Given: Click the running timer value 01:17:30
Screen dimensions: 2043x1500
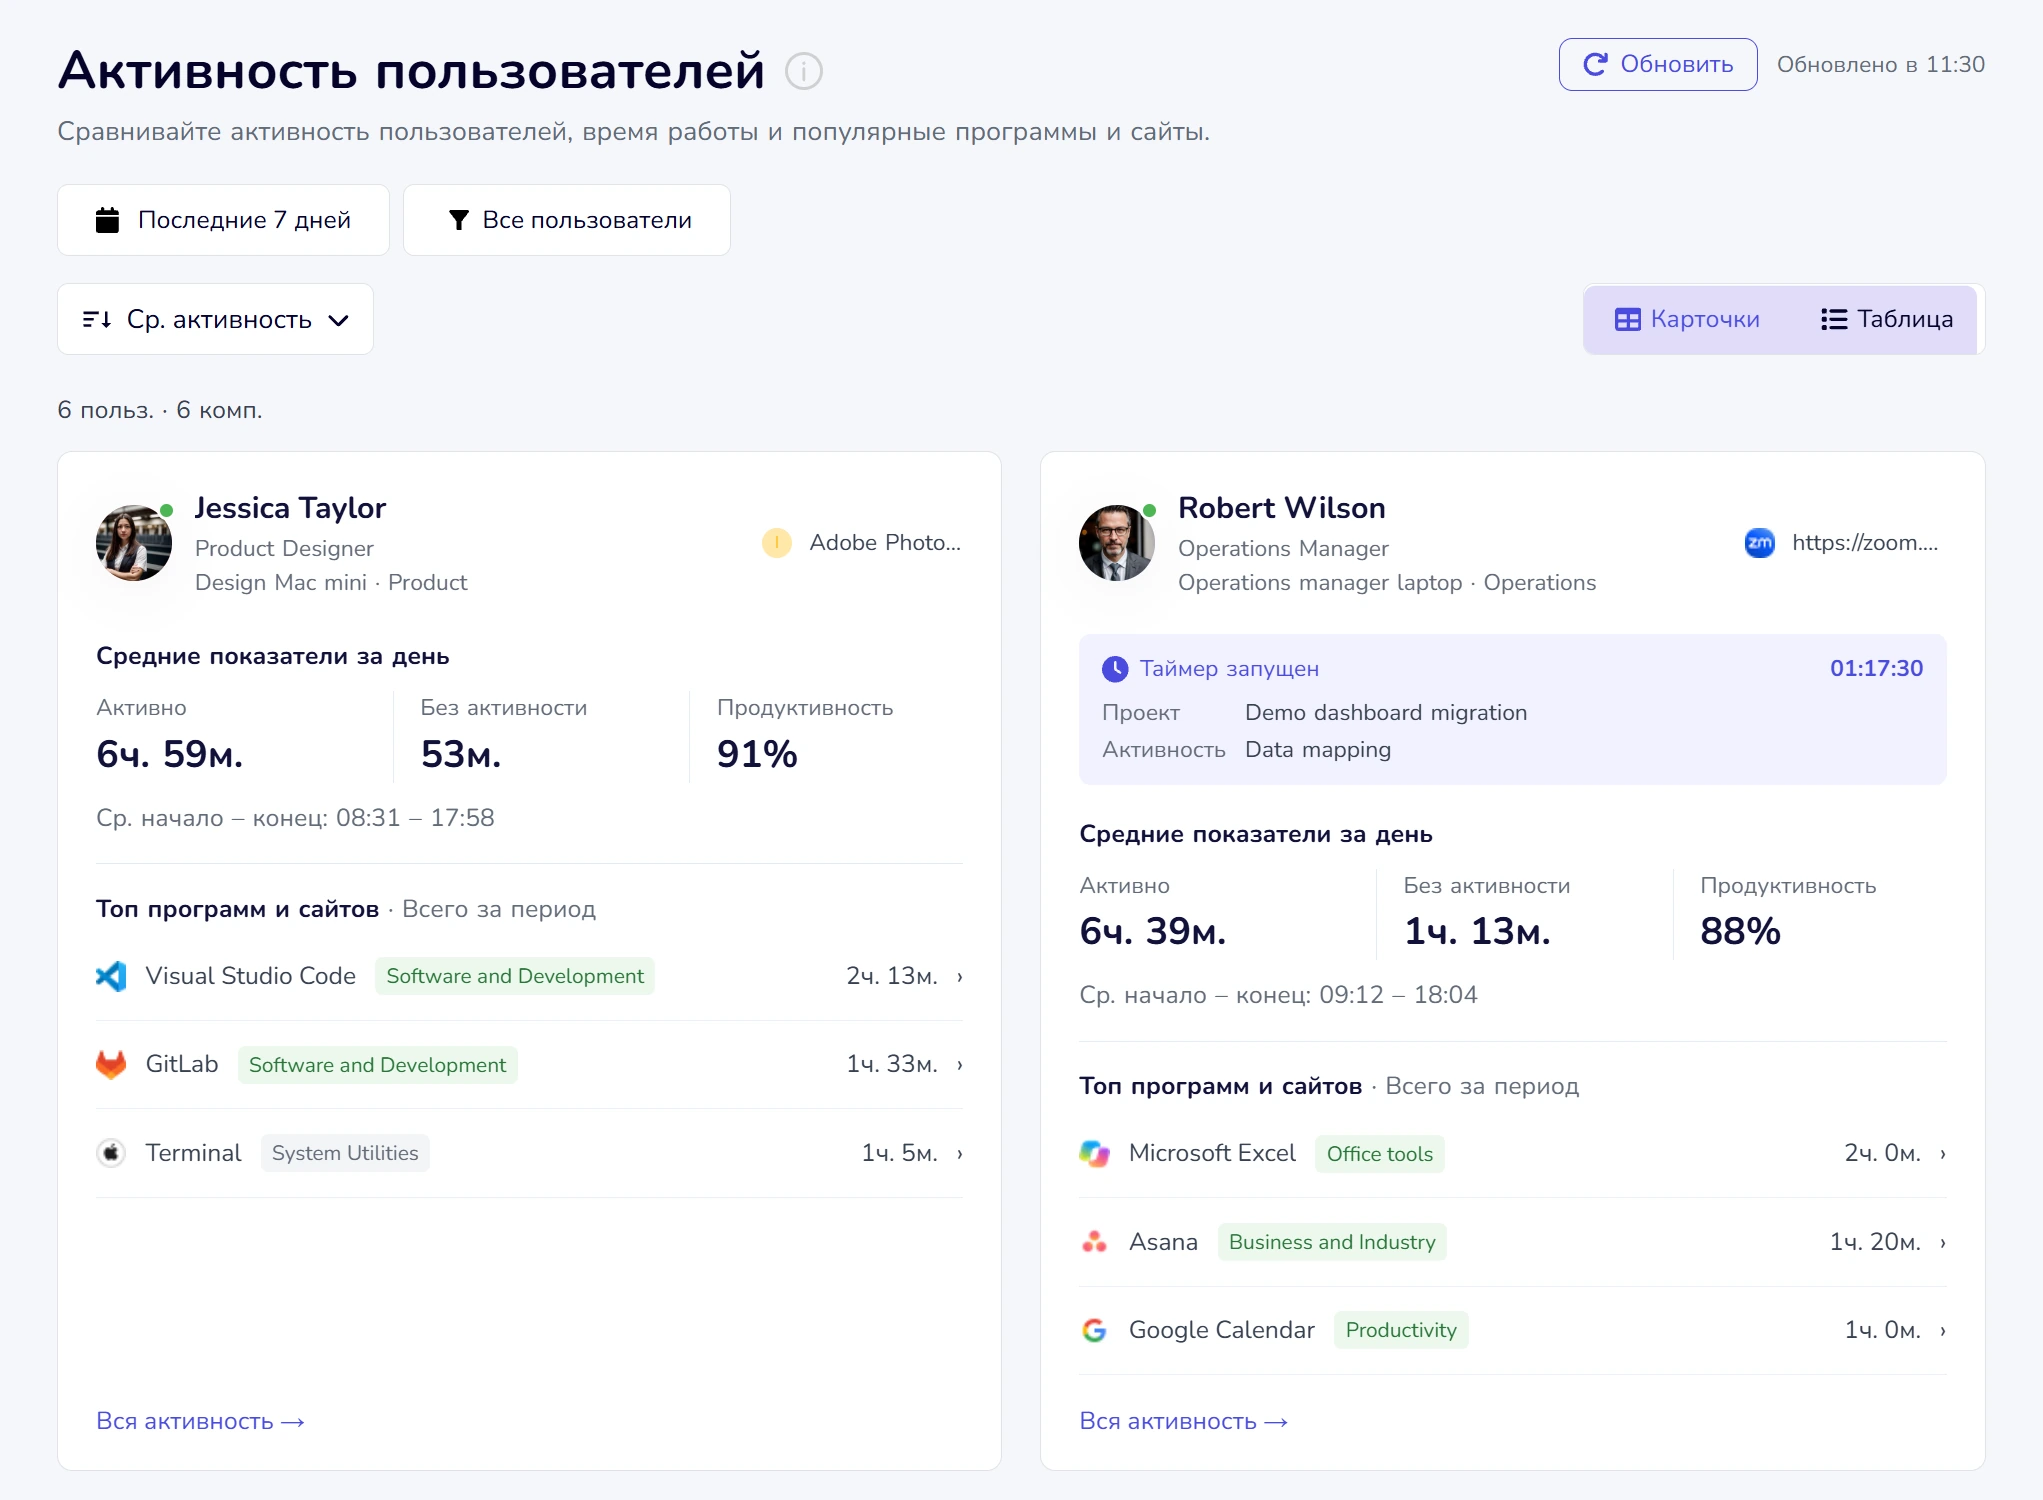Looking at the screenshot, I should (1876, 668).
